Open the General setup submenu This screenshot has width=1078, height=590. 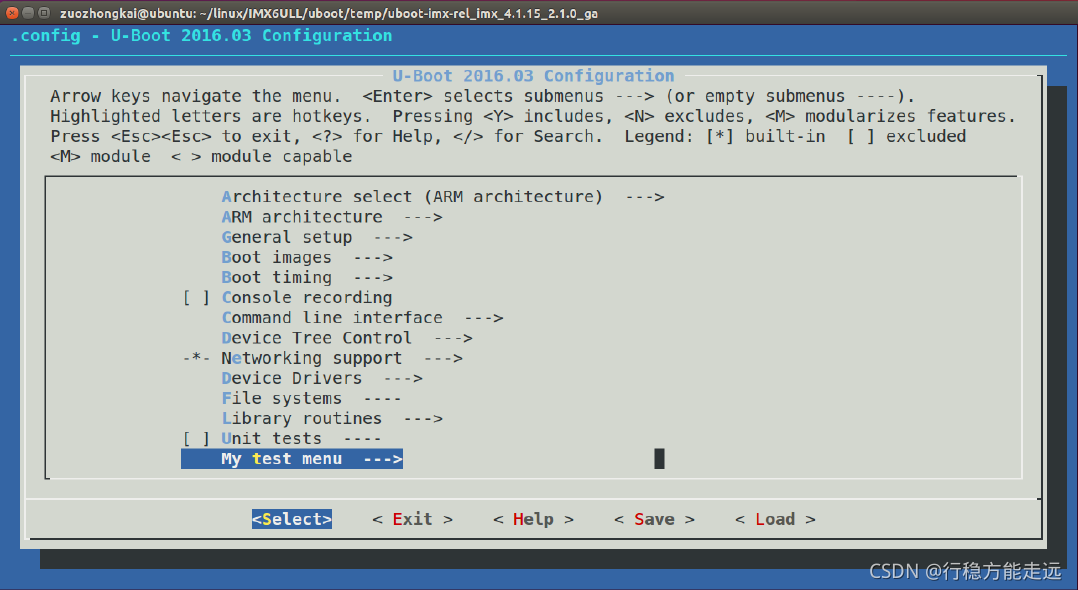point(291,237)
